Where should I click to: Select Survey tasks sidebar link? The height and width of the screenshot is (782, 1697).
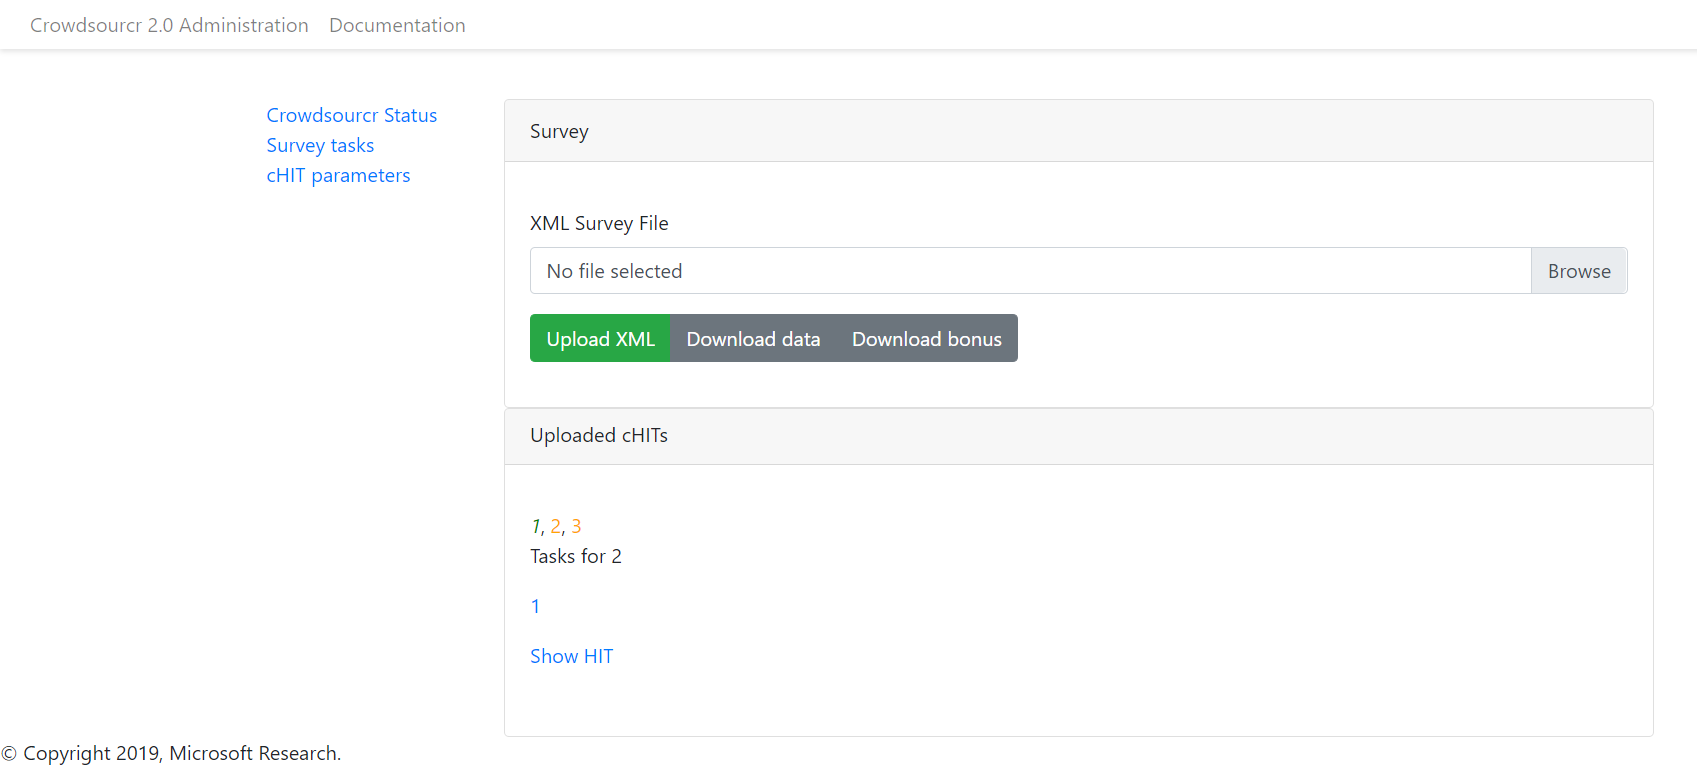pyautogui.click(x=320, y=145)
